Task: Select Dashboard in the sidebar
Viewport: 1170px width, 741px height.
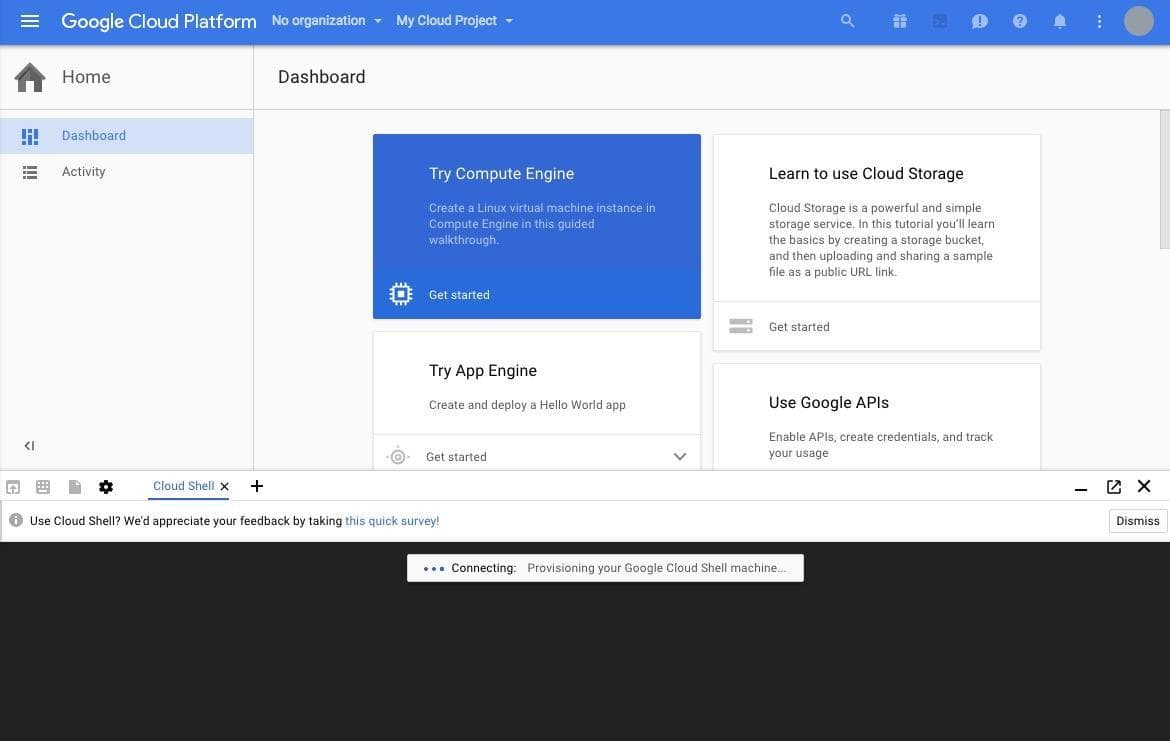Action: [x=127, y=136]
